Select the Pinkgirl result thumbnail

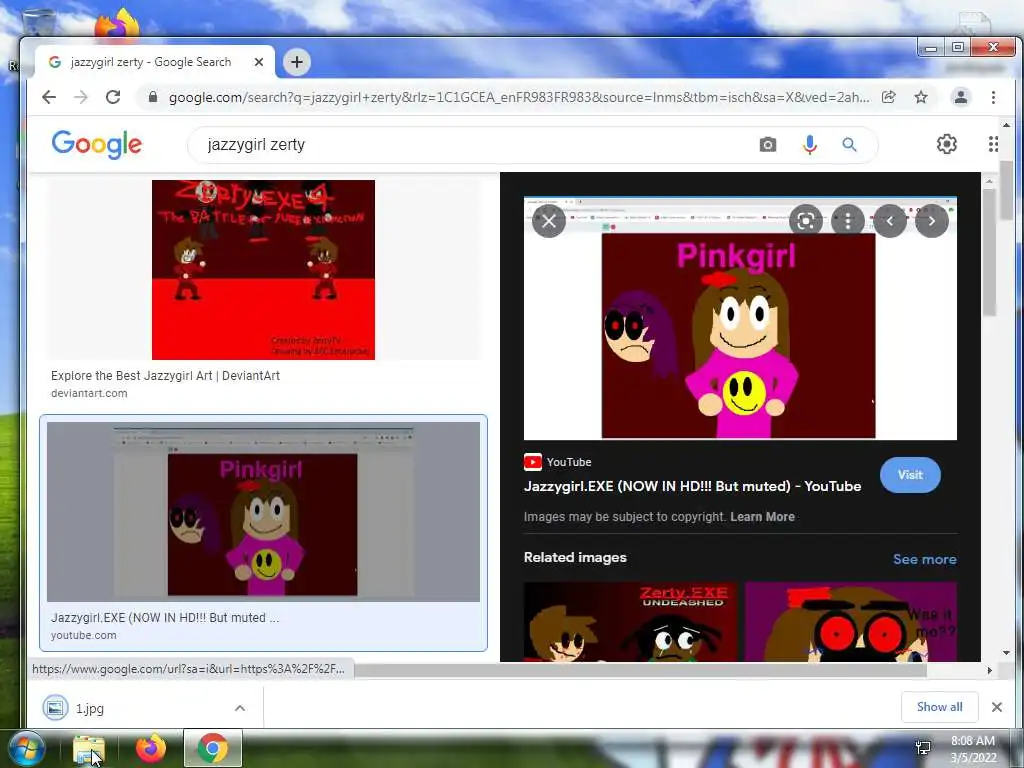click(263, 511)
